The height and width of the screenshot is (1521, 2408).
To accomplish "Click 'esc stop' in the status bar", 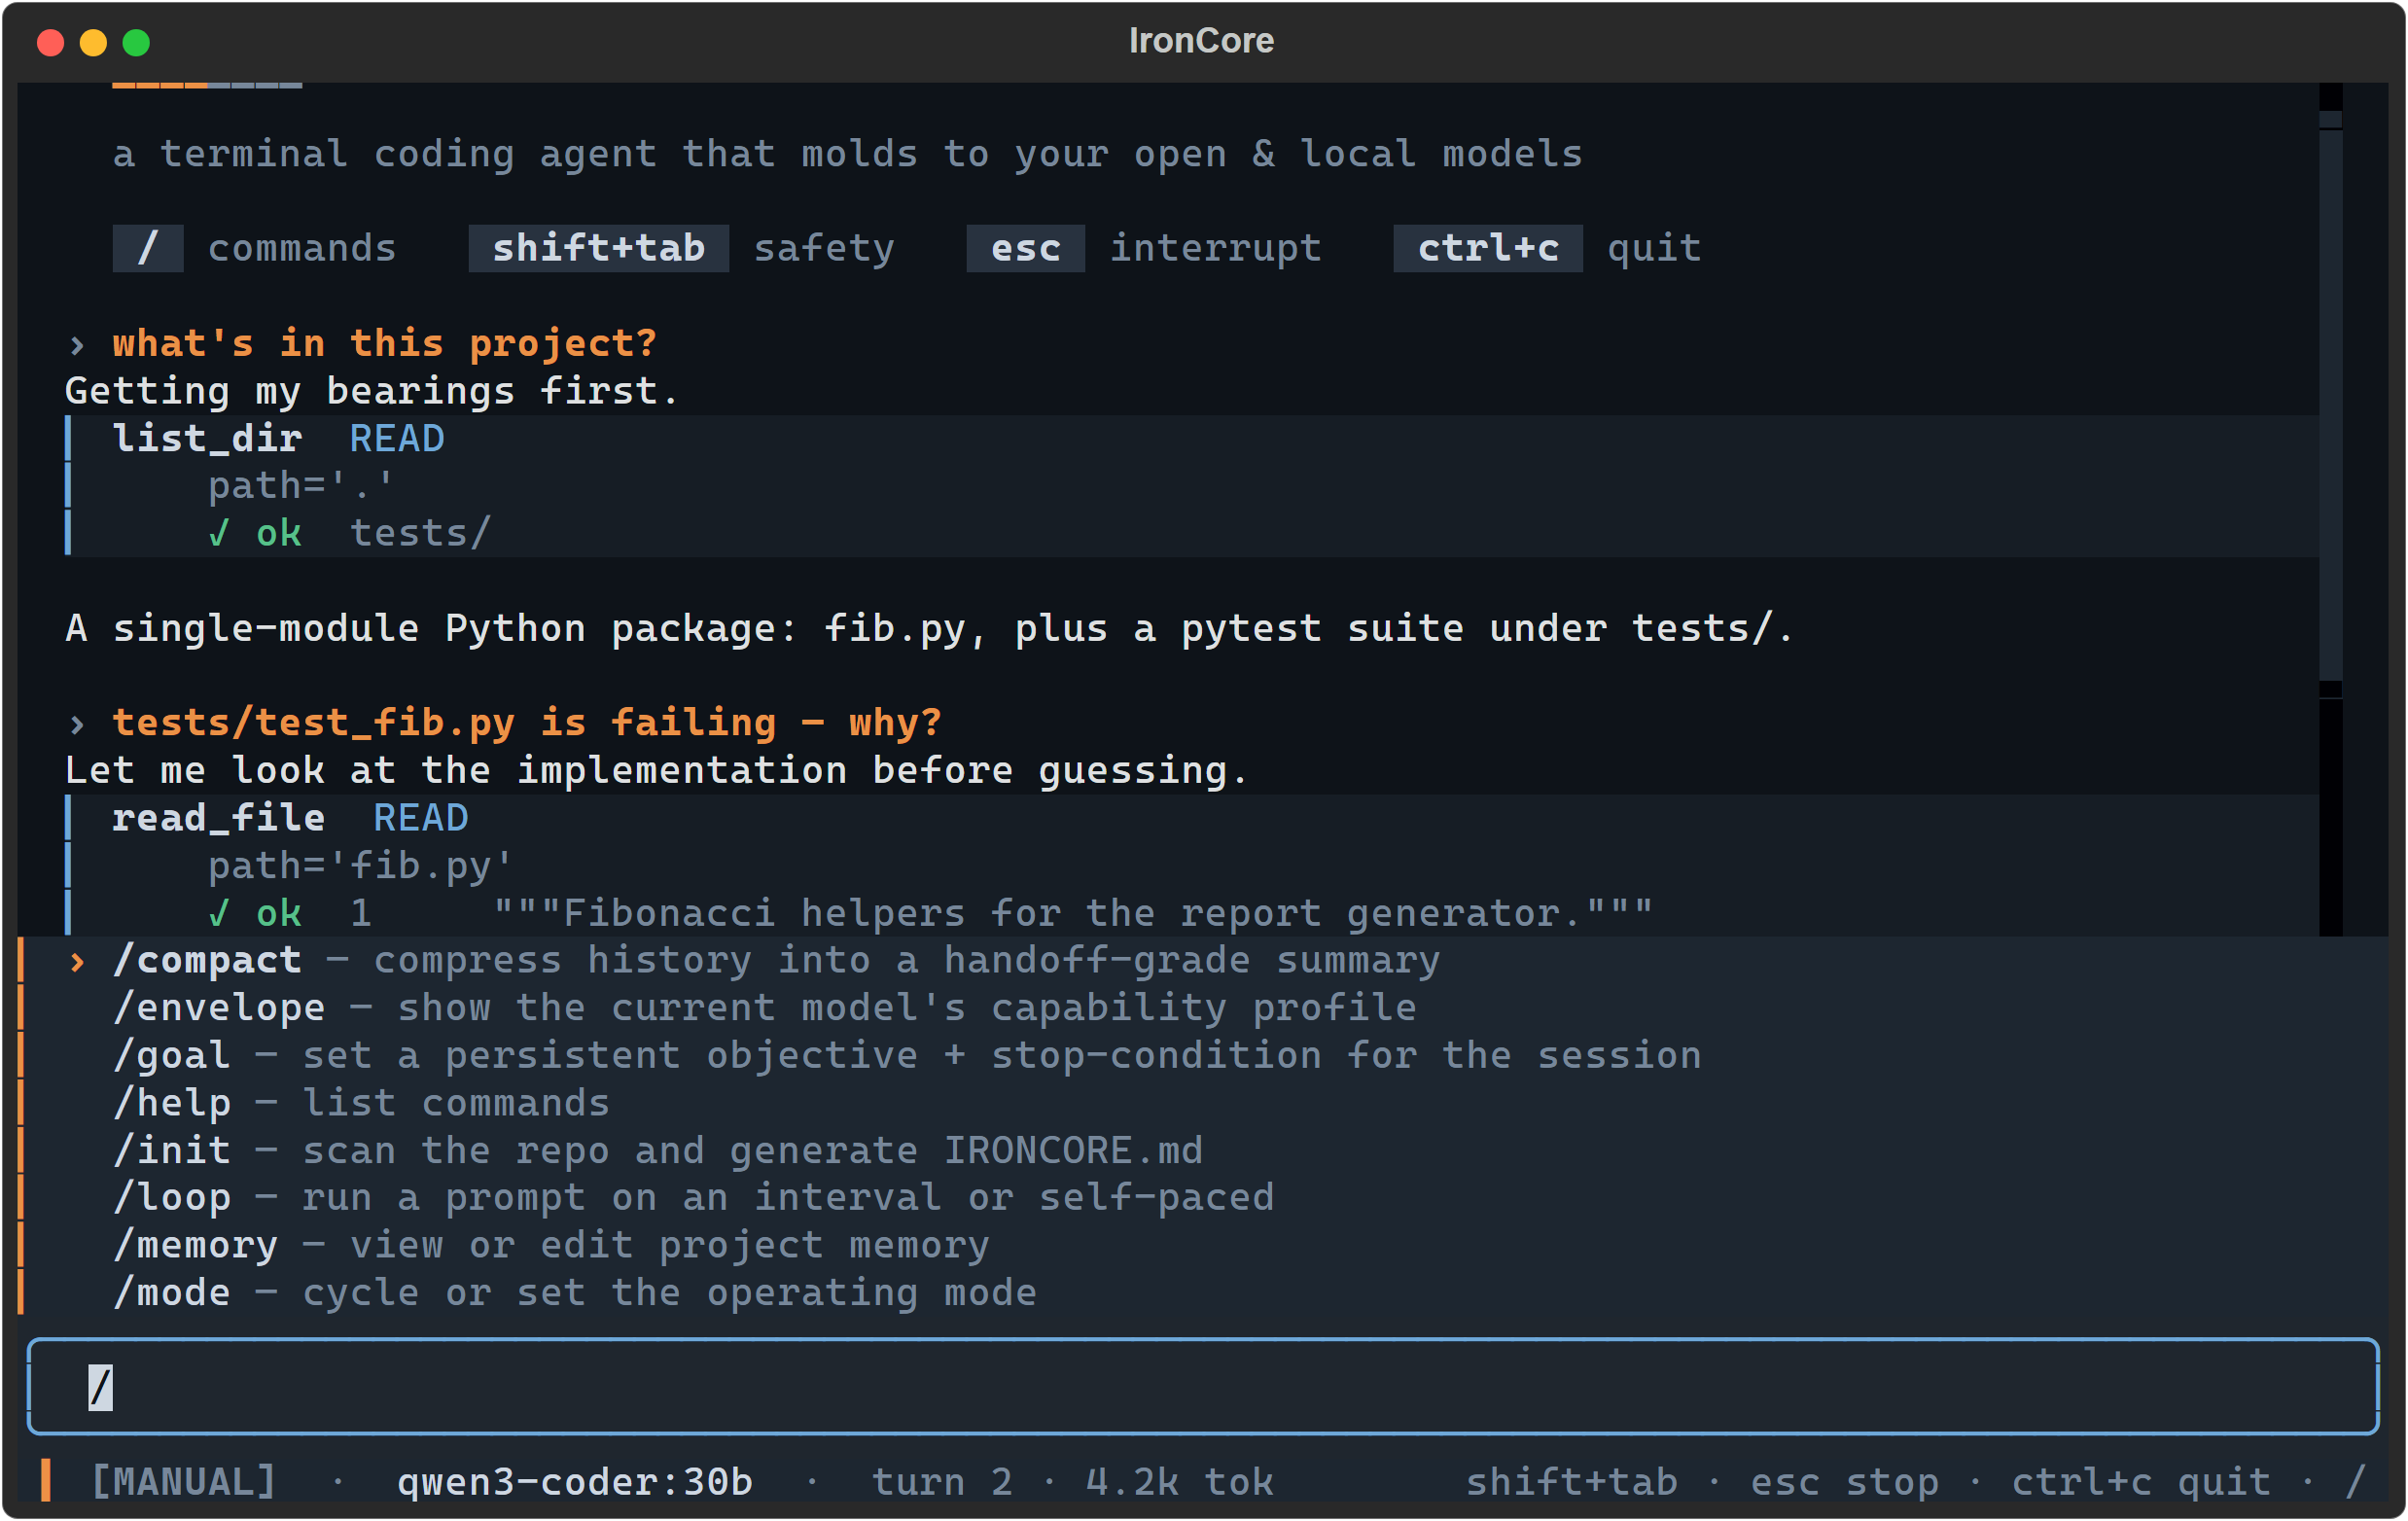I will point(1845,1482).
